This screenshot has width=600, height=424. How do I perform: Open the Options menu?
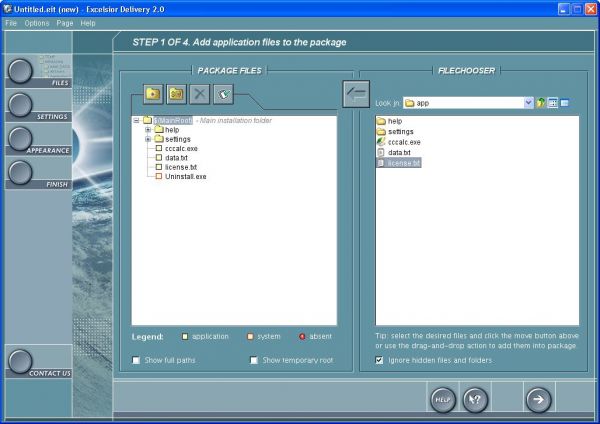(x=36, y=22)
